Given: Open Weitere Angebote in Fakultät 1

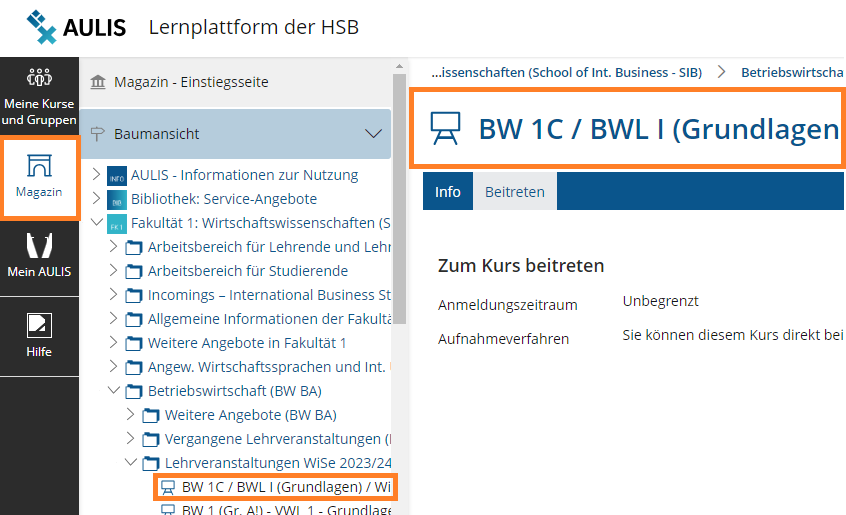Looking at the screenshot, I should 247,343.
